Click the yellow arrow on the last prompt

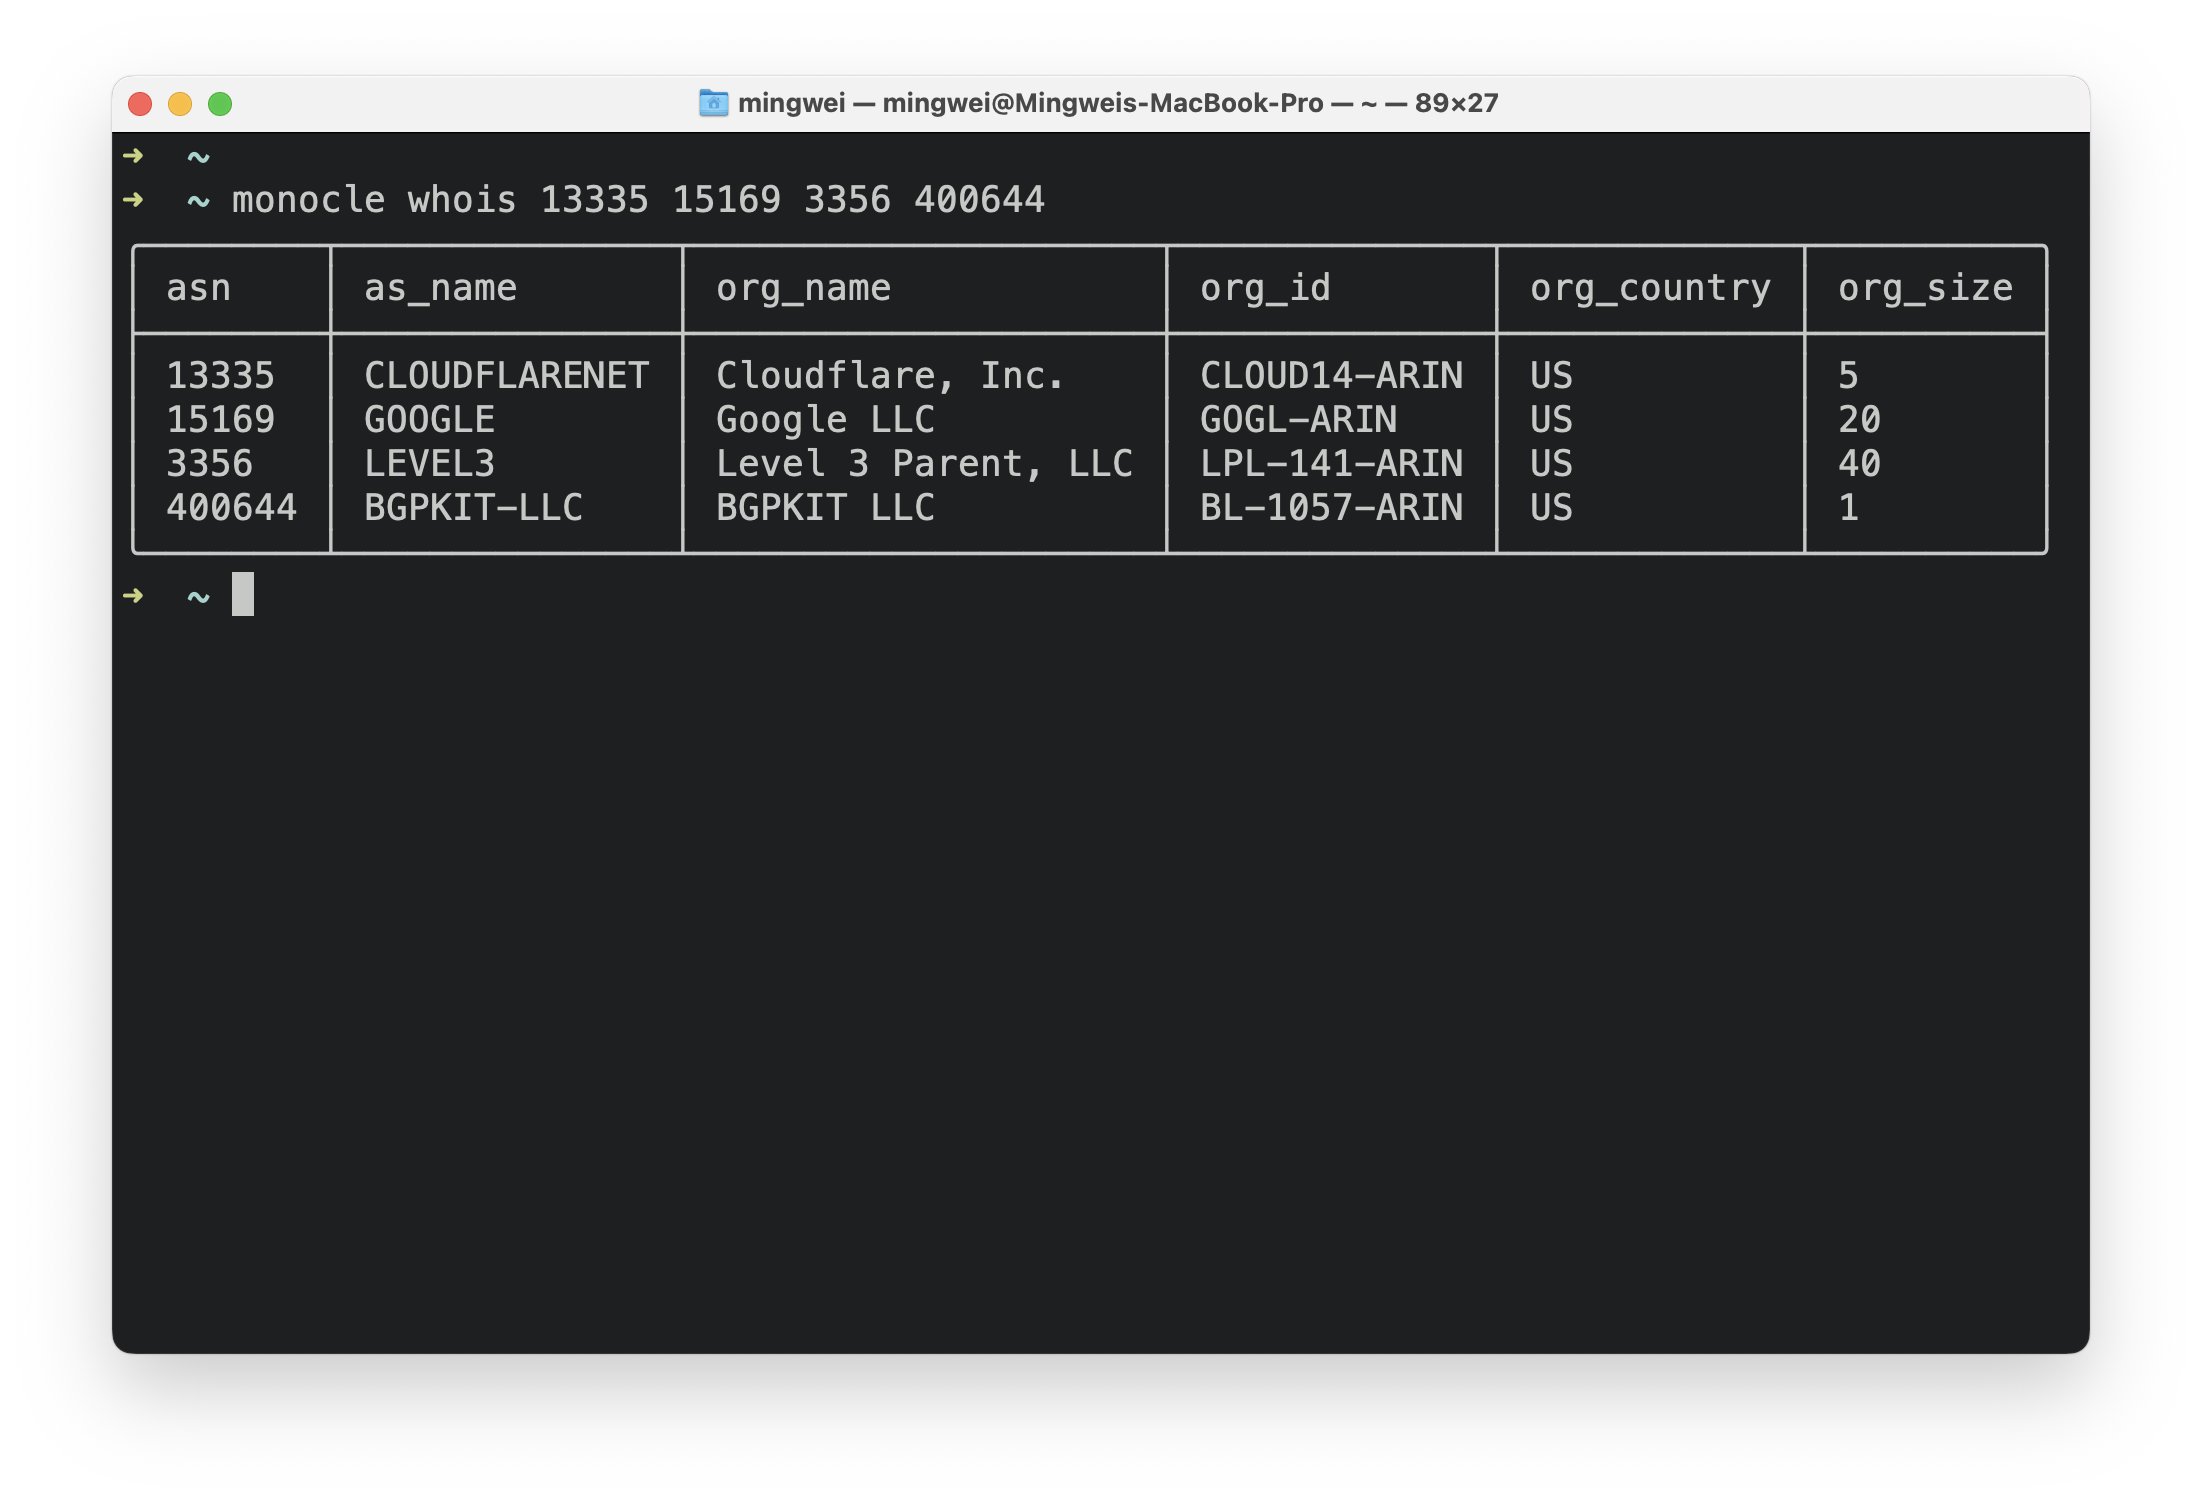click(133, 596)
